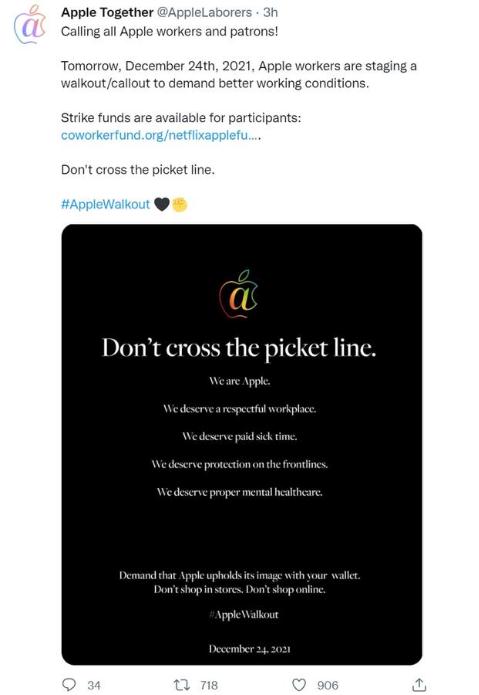
Task: Click the black heart emoji after the hashtag
Action: [161, 204]
